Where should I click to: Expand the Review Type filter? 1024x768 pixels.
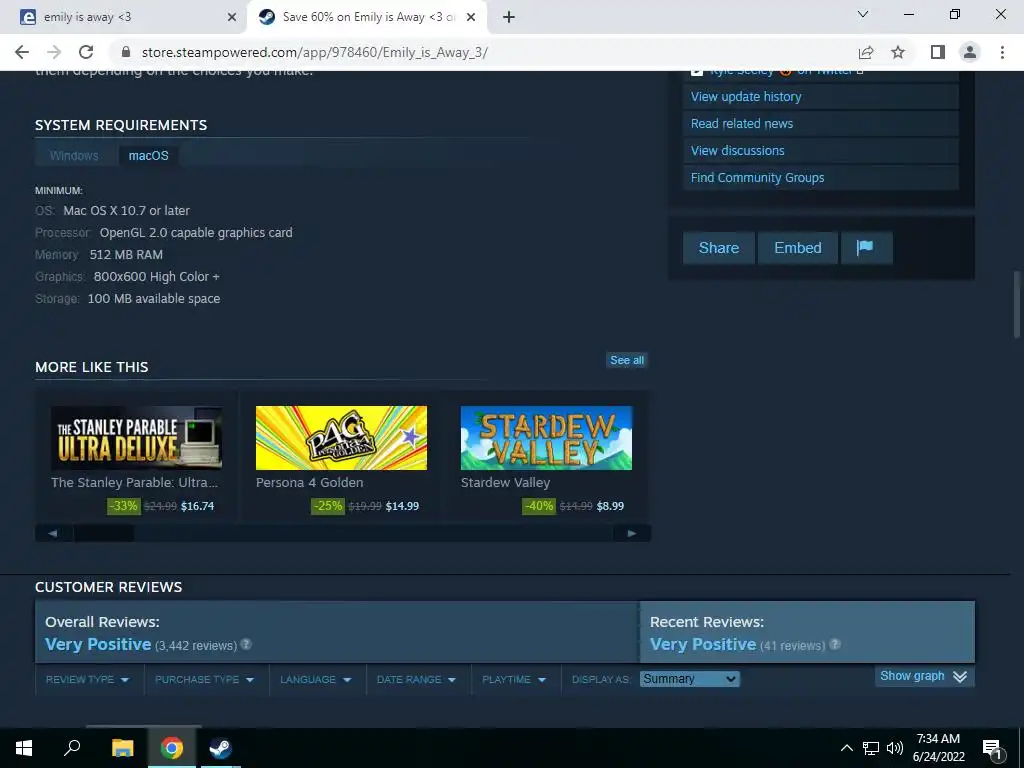click(87, 679)
